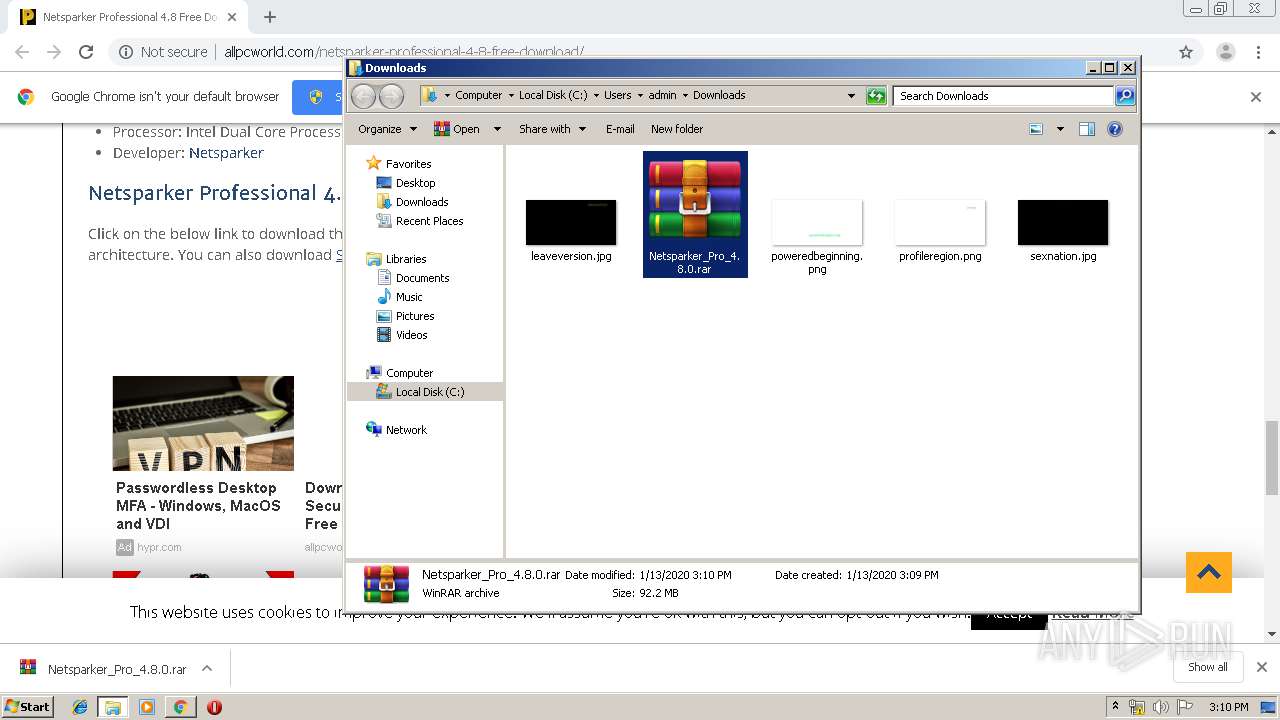Open the Organize dropdown menu
The height and width of the screenshot is (720, 1280).
(x=388, y=129)
